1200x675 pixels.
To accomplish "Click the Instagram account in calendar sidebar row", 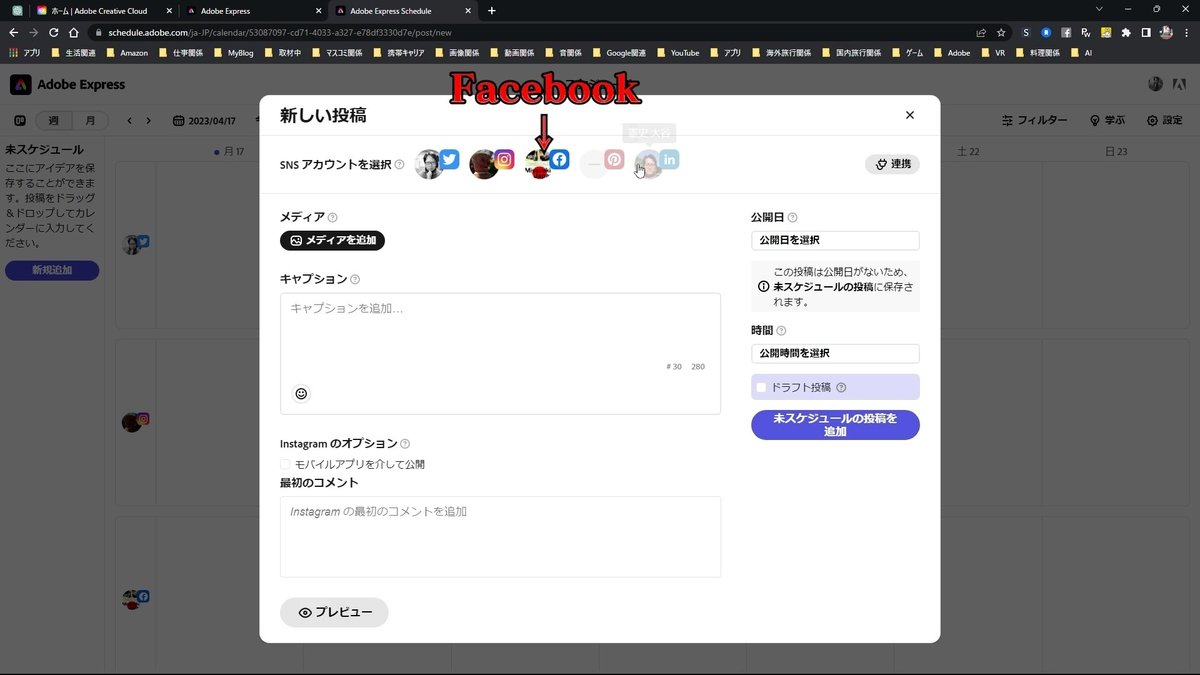I will tap(135, 422).
